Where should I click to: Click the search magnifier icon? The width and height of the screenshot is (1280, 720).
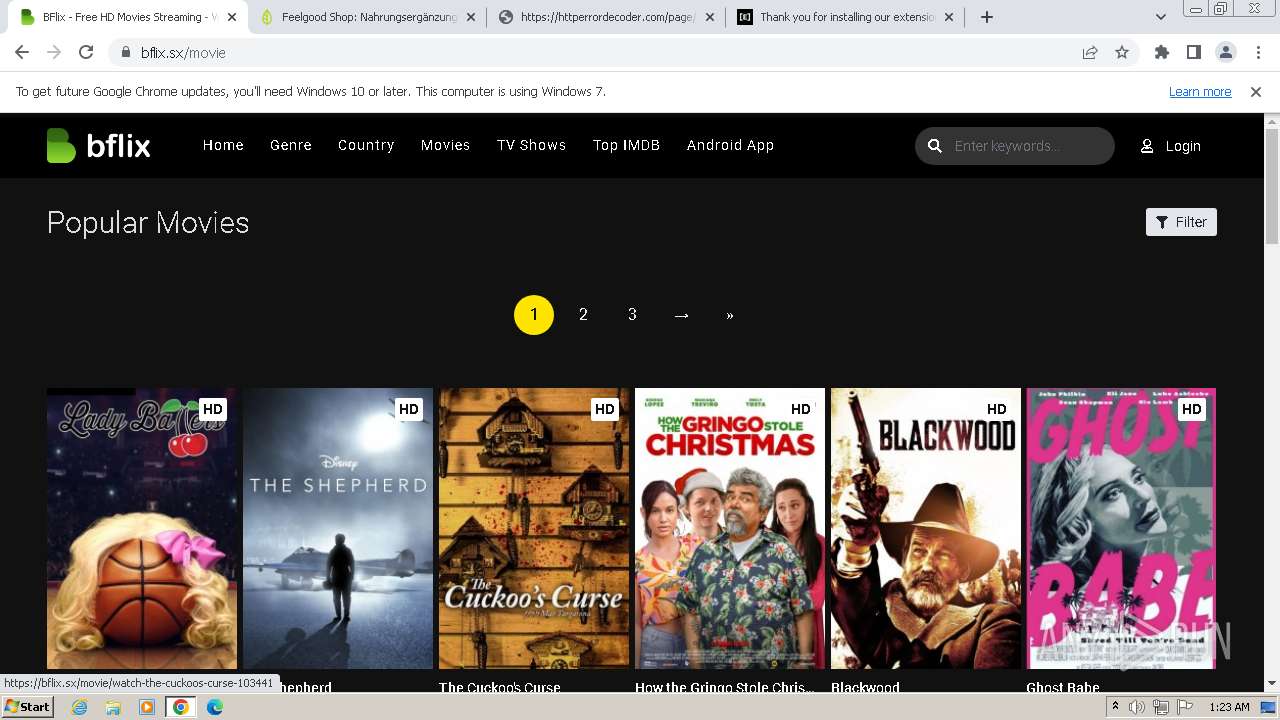click(x=935, y=146)
